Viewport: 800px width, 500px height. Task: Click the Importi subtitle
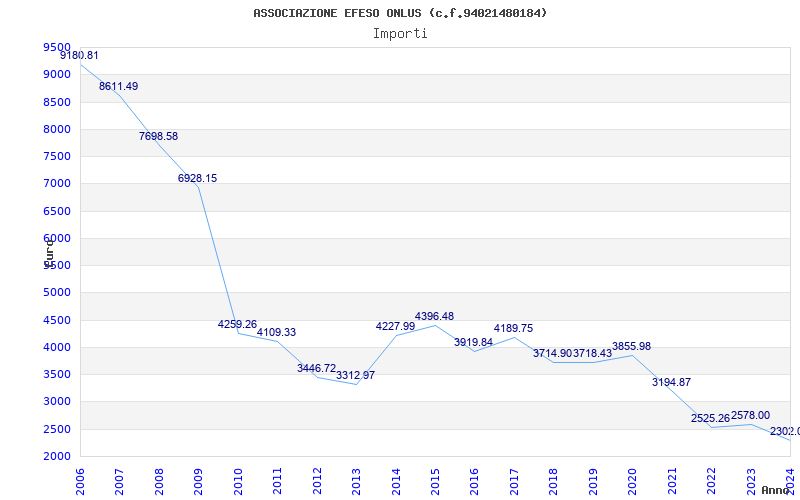coord(400,34)
